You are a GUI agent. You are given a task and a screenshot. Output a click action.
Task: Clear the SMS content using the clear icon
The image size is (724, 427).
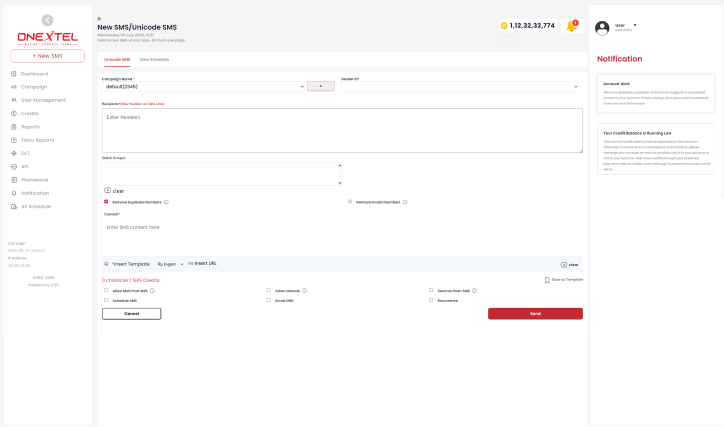pos(564,264)
